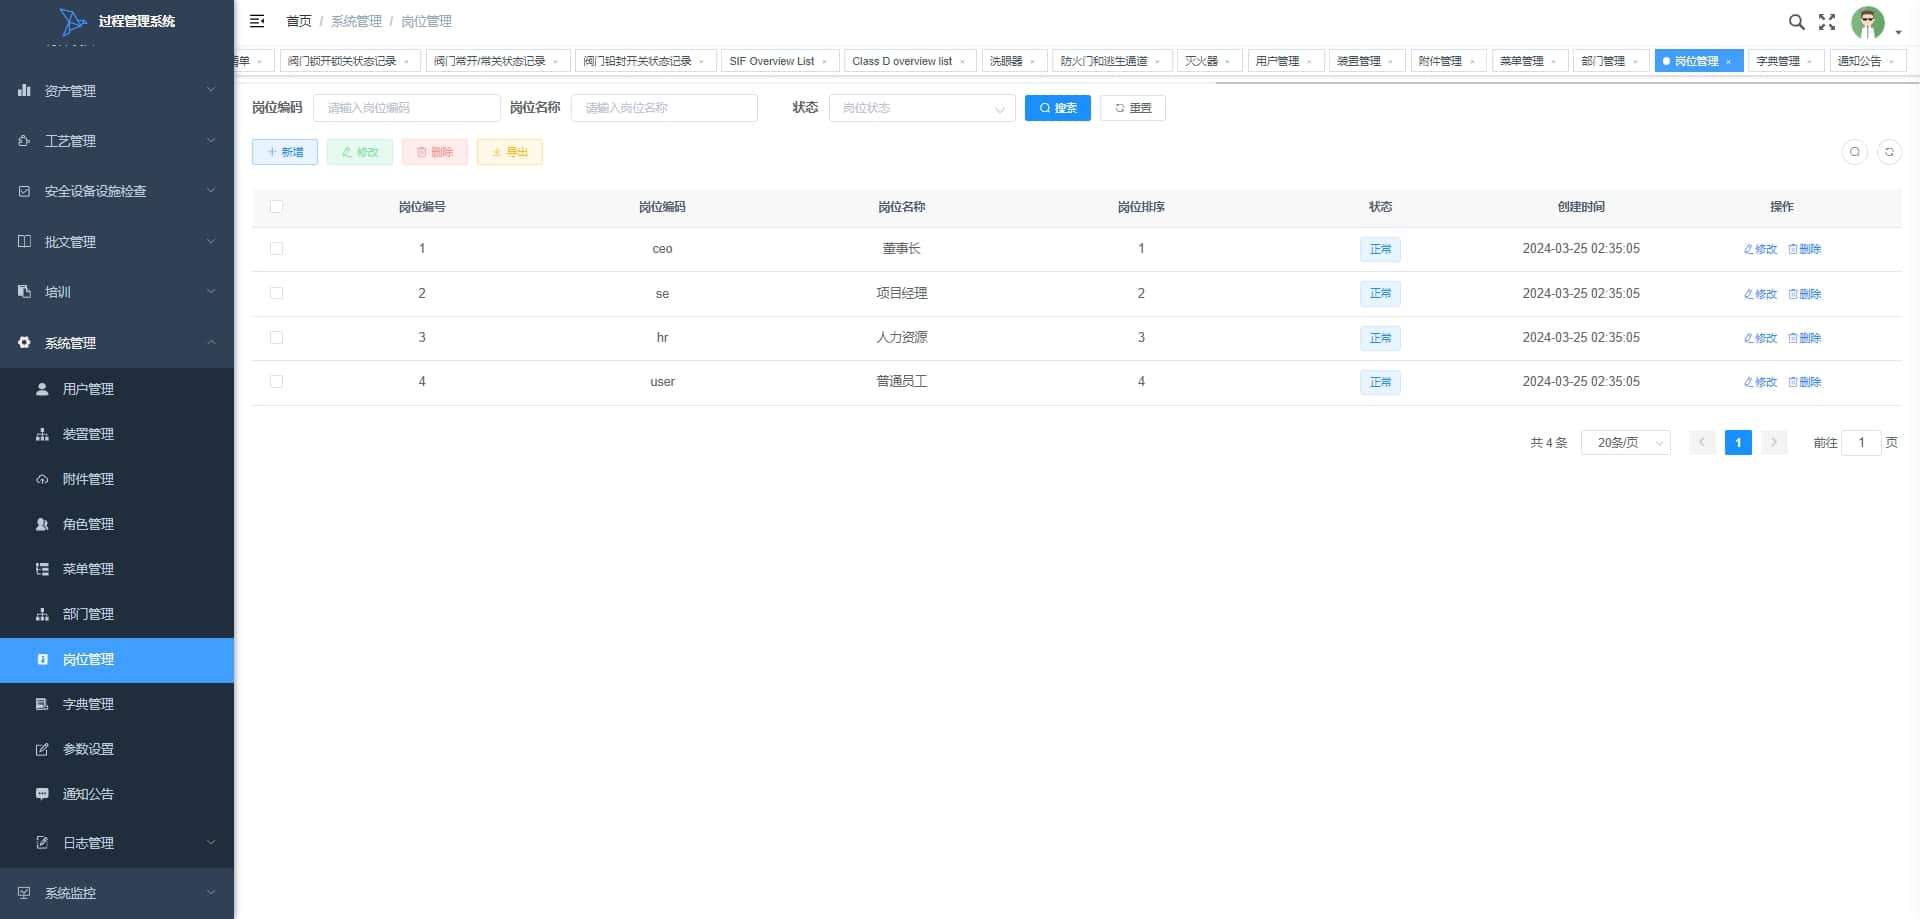The image size is (1920, 919).
Task: Expand the 安全设备设施检查 sidebar menu
Action: pos(117,191)
